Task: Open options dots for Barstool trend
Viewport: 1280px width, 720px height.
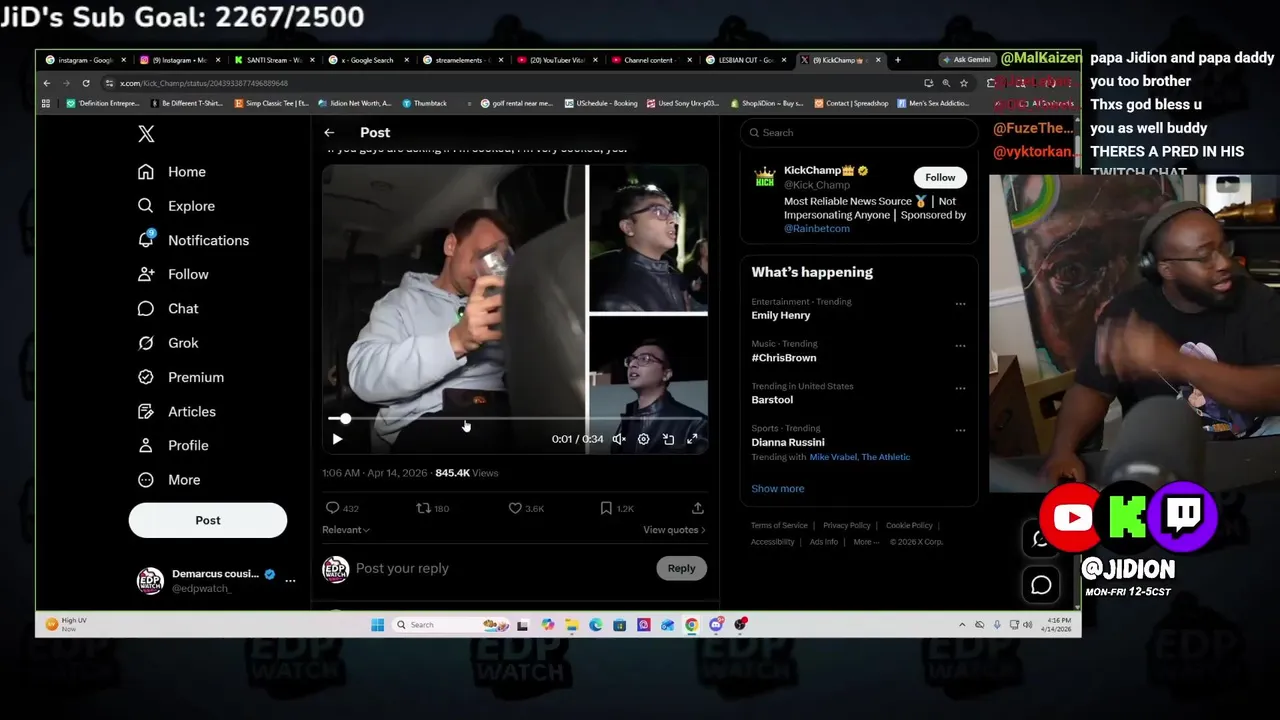Action: point(960,388)
